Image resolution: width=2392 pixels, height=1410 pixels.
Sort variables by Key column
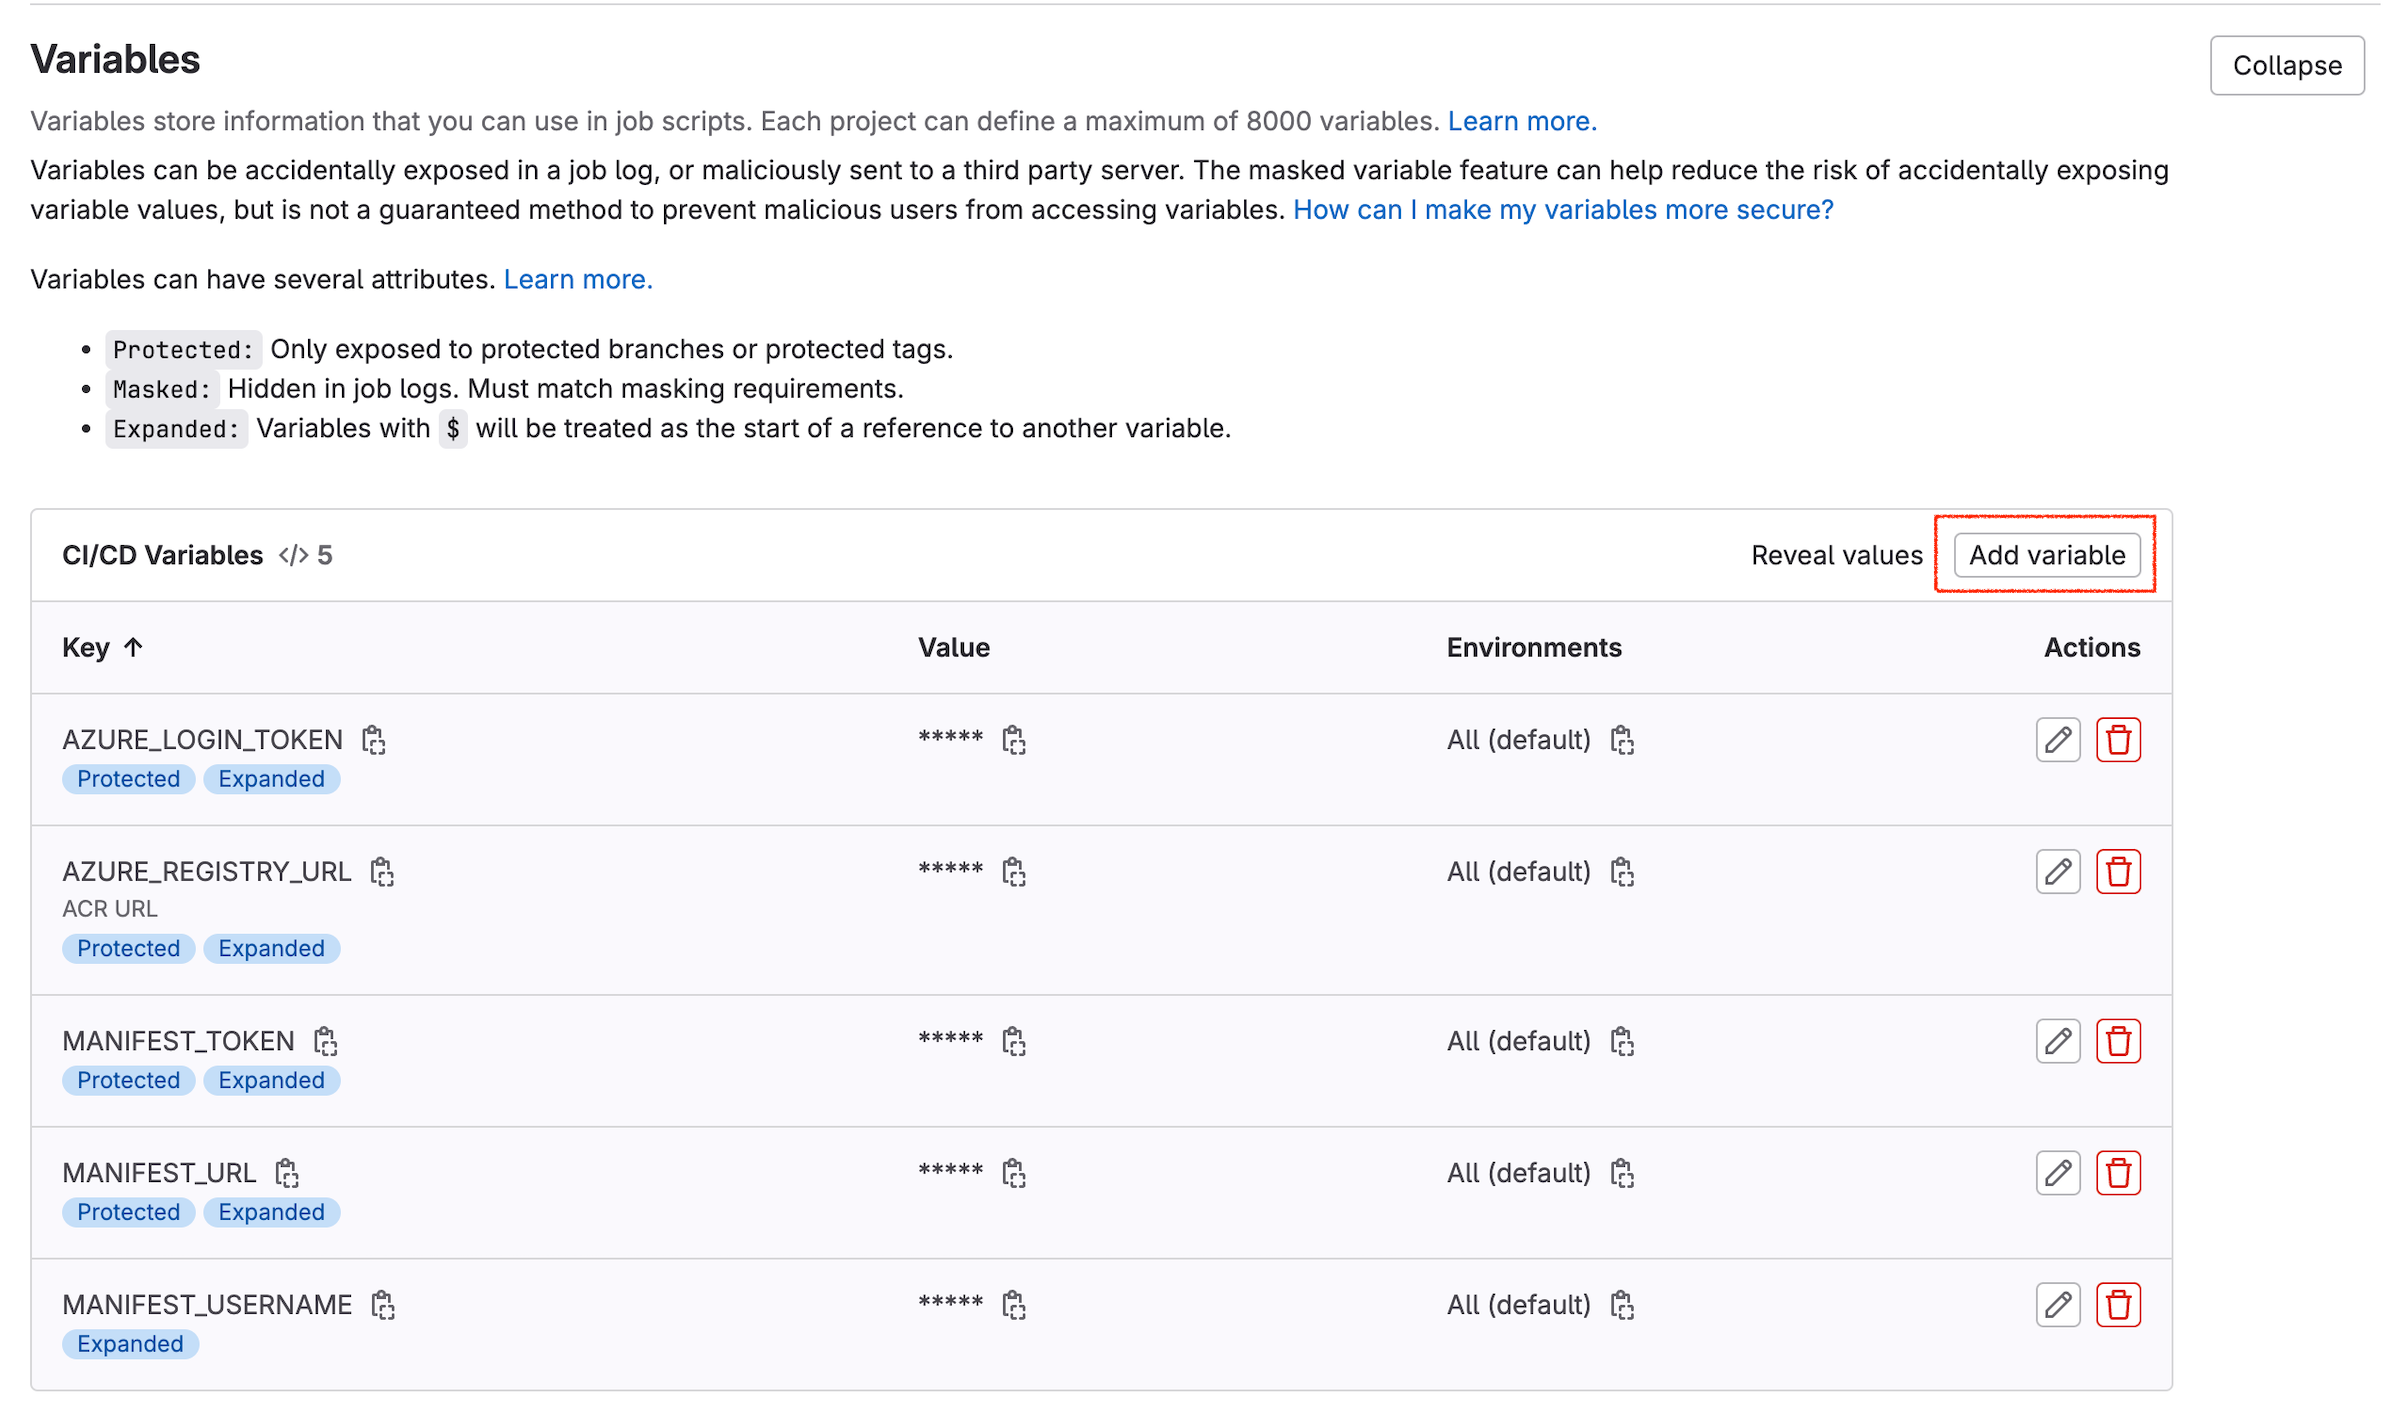click(102, 648)
